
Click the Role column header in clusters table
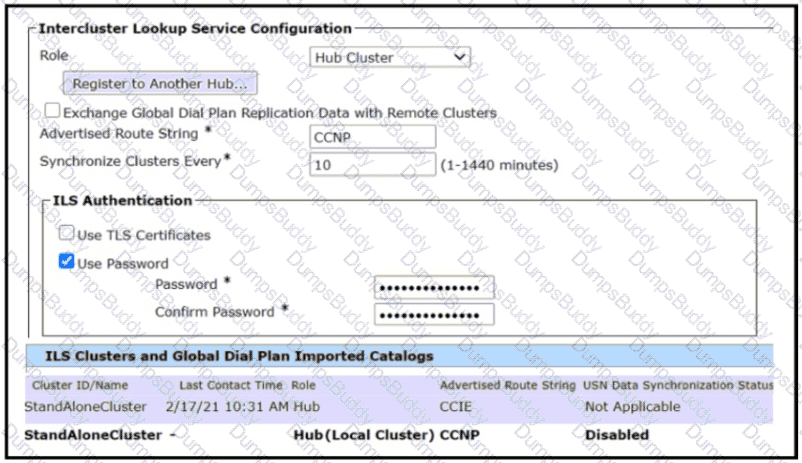302,385
